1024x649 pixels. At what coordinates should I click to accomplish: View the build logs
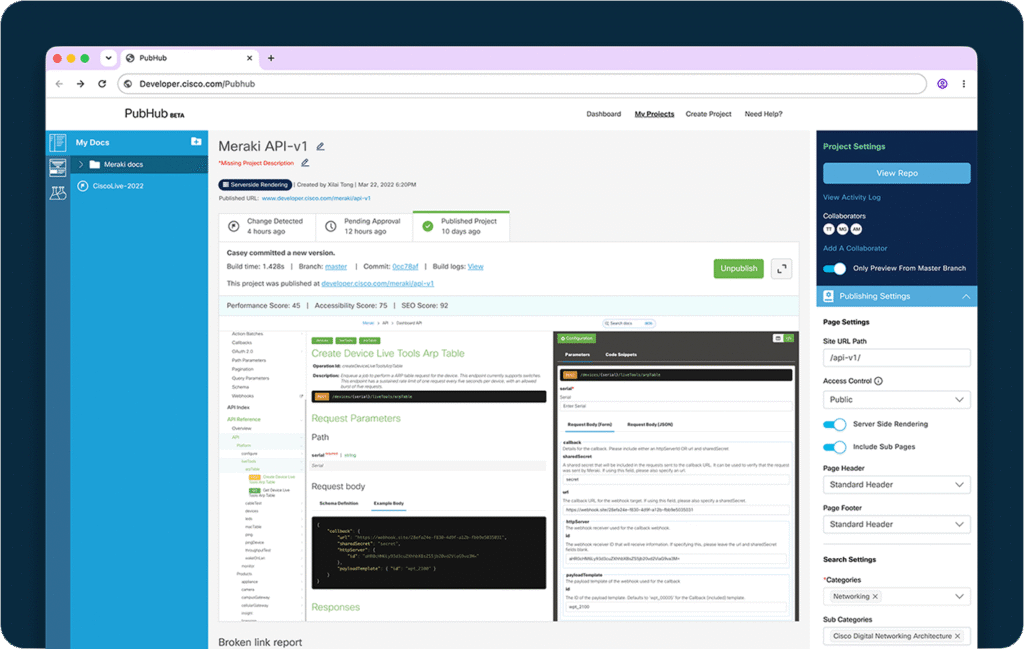475,266
